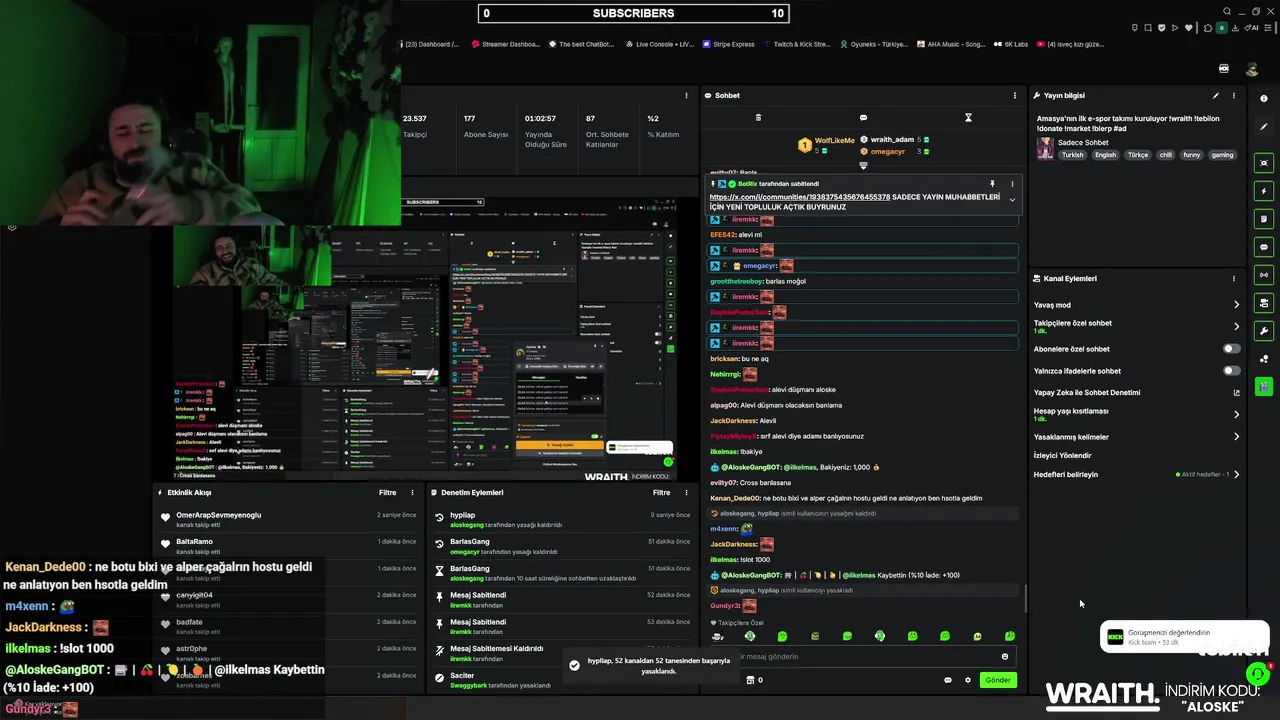Image resolution: width=1280 pixels, height=720 pixels.
Task: Click the chat bubble icon beside Gönder
Action: coord(948,680)
